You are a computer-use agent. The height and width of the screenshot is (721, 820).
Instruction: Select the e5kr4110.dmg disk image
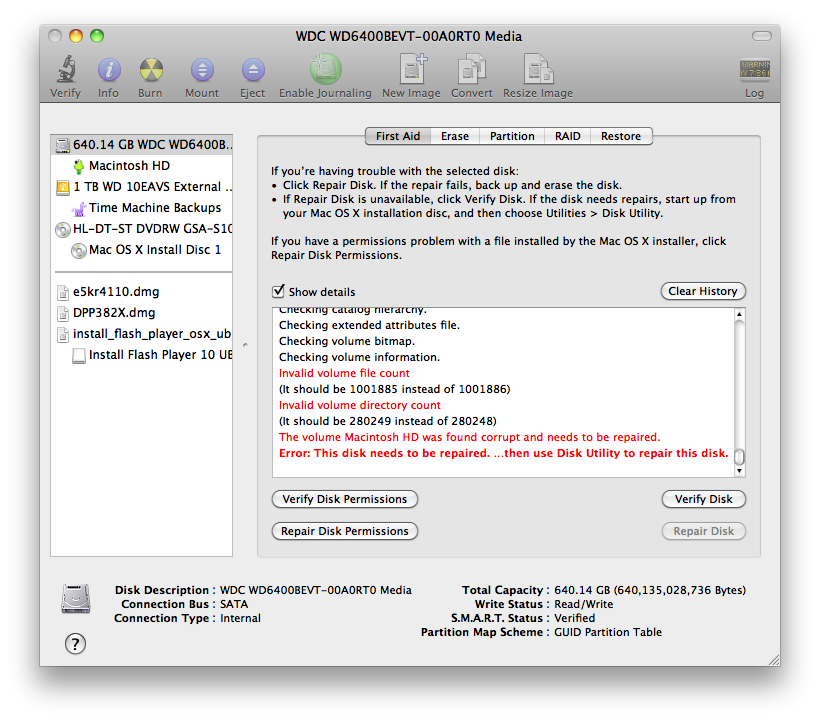tap(142, 292)
